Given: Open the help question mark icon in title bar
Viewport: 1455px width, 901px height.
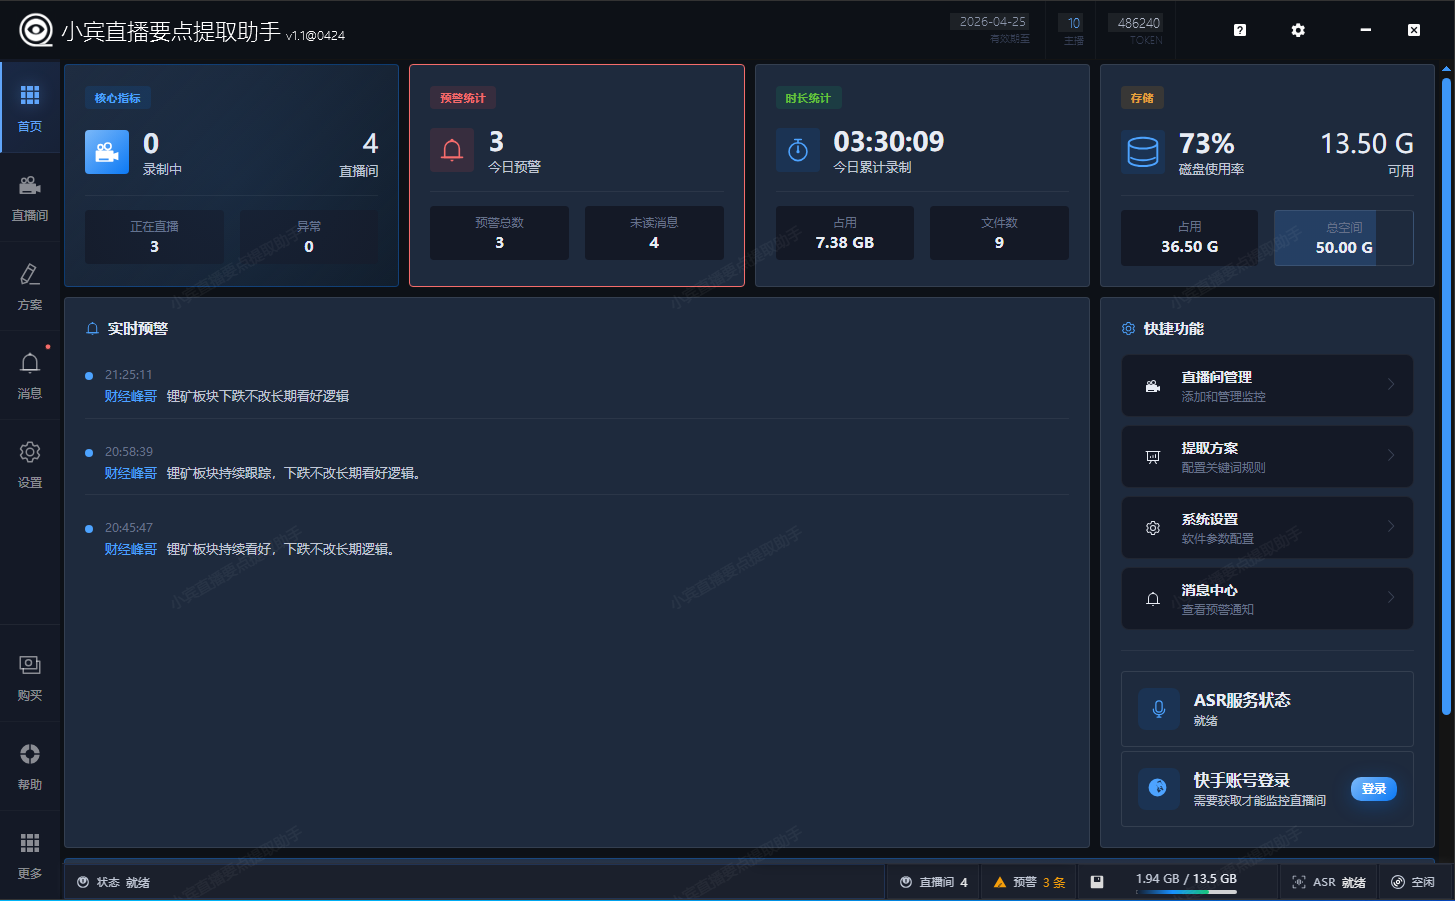Looking at the screenshot, I should 1239,30.
